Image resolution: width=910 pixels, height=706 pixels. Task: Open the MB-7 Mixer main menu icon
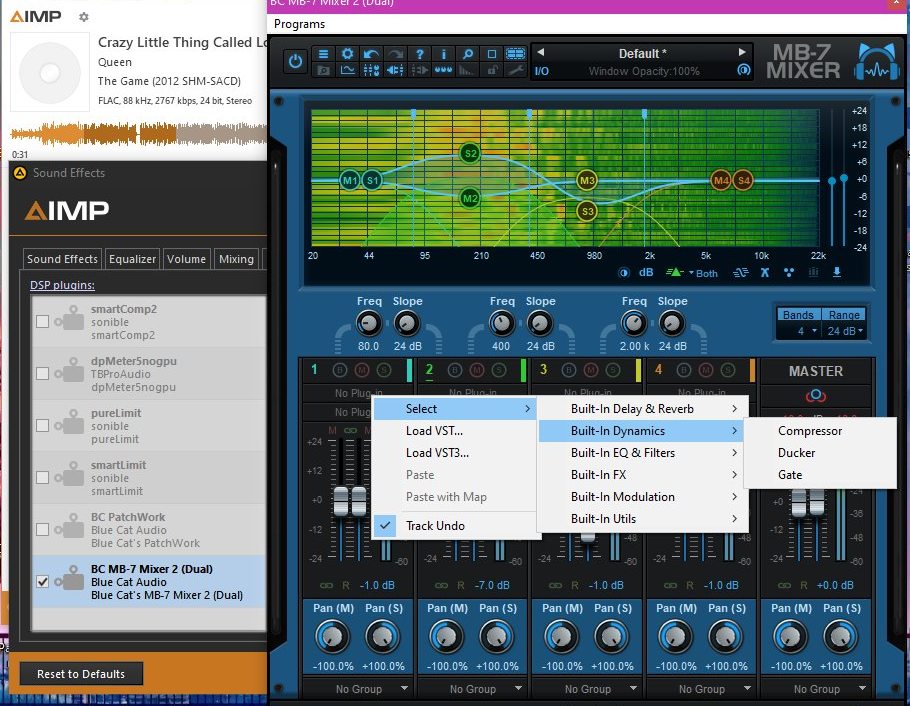point(323,54)
